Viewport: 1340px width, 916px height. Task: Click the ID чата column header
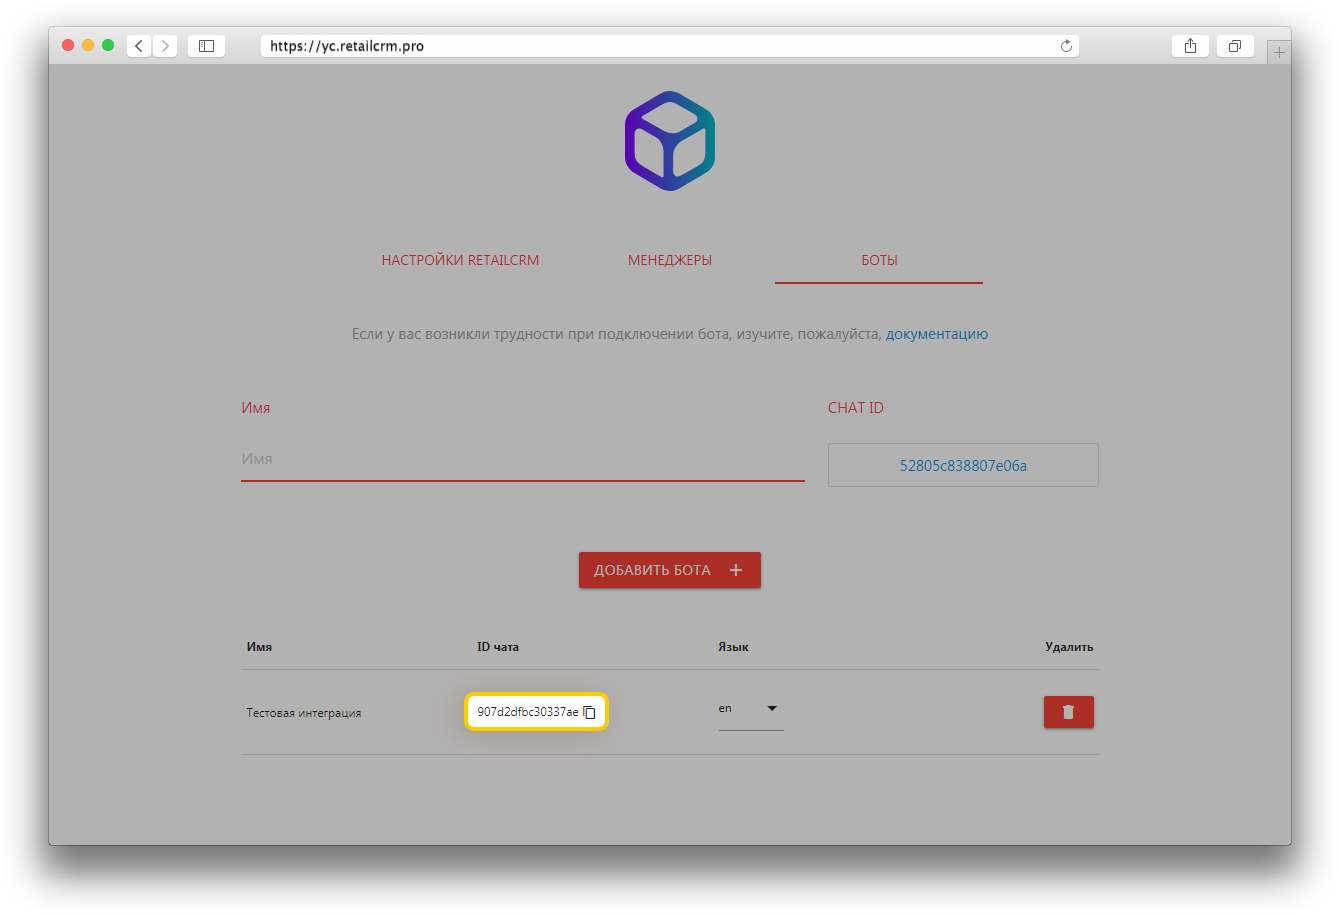[498, 647]
